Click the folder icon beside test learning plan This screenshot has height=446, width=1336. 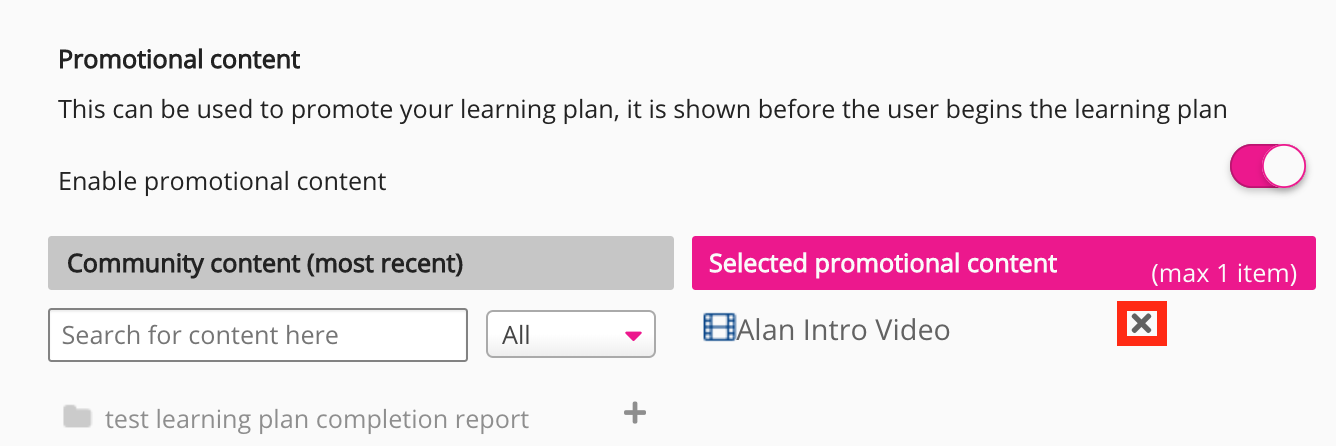click(x=77, y=416)
